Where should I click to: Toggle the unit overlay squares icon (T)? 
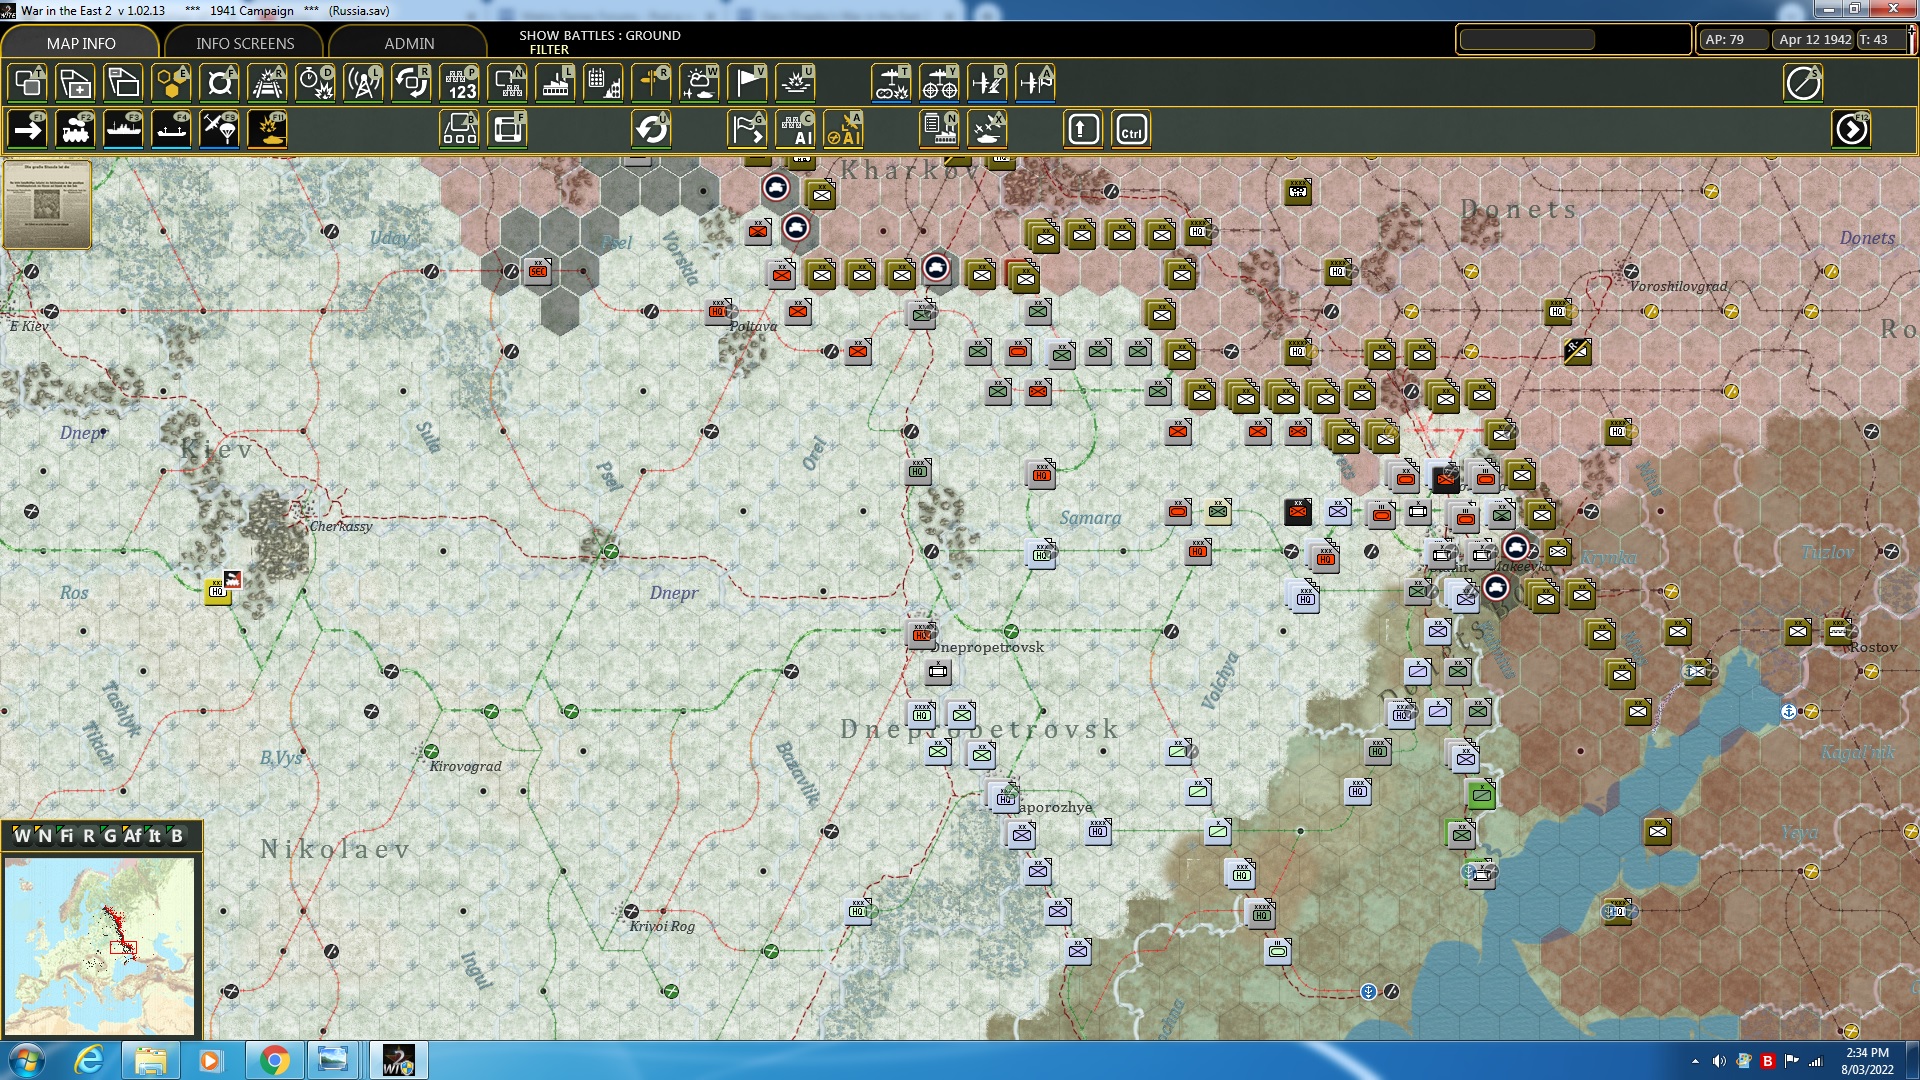pos(27,83)
